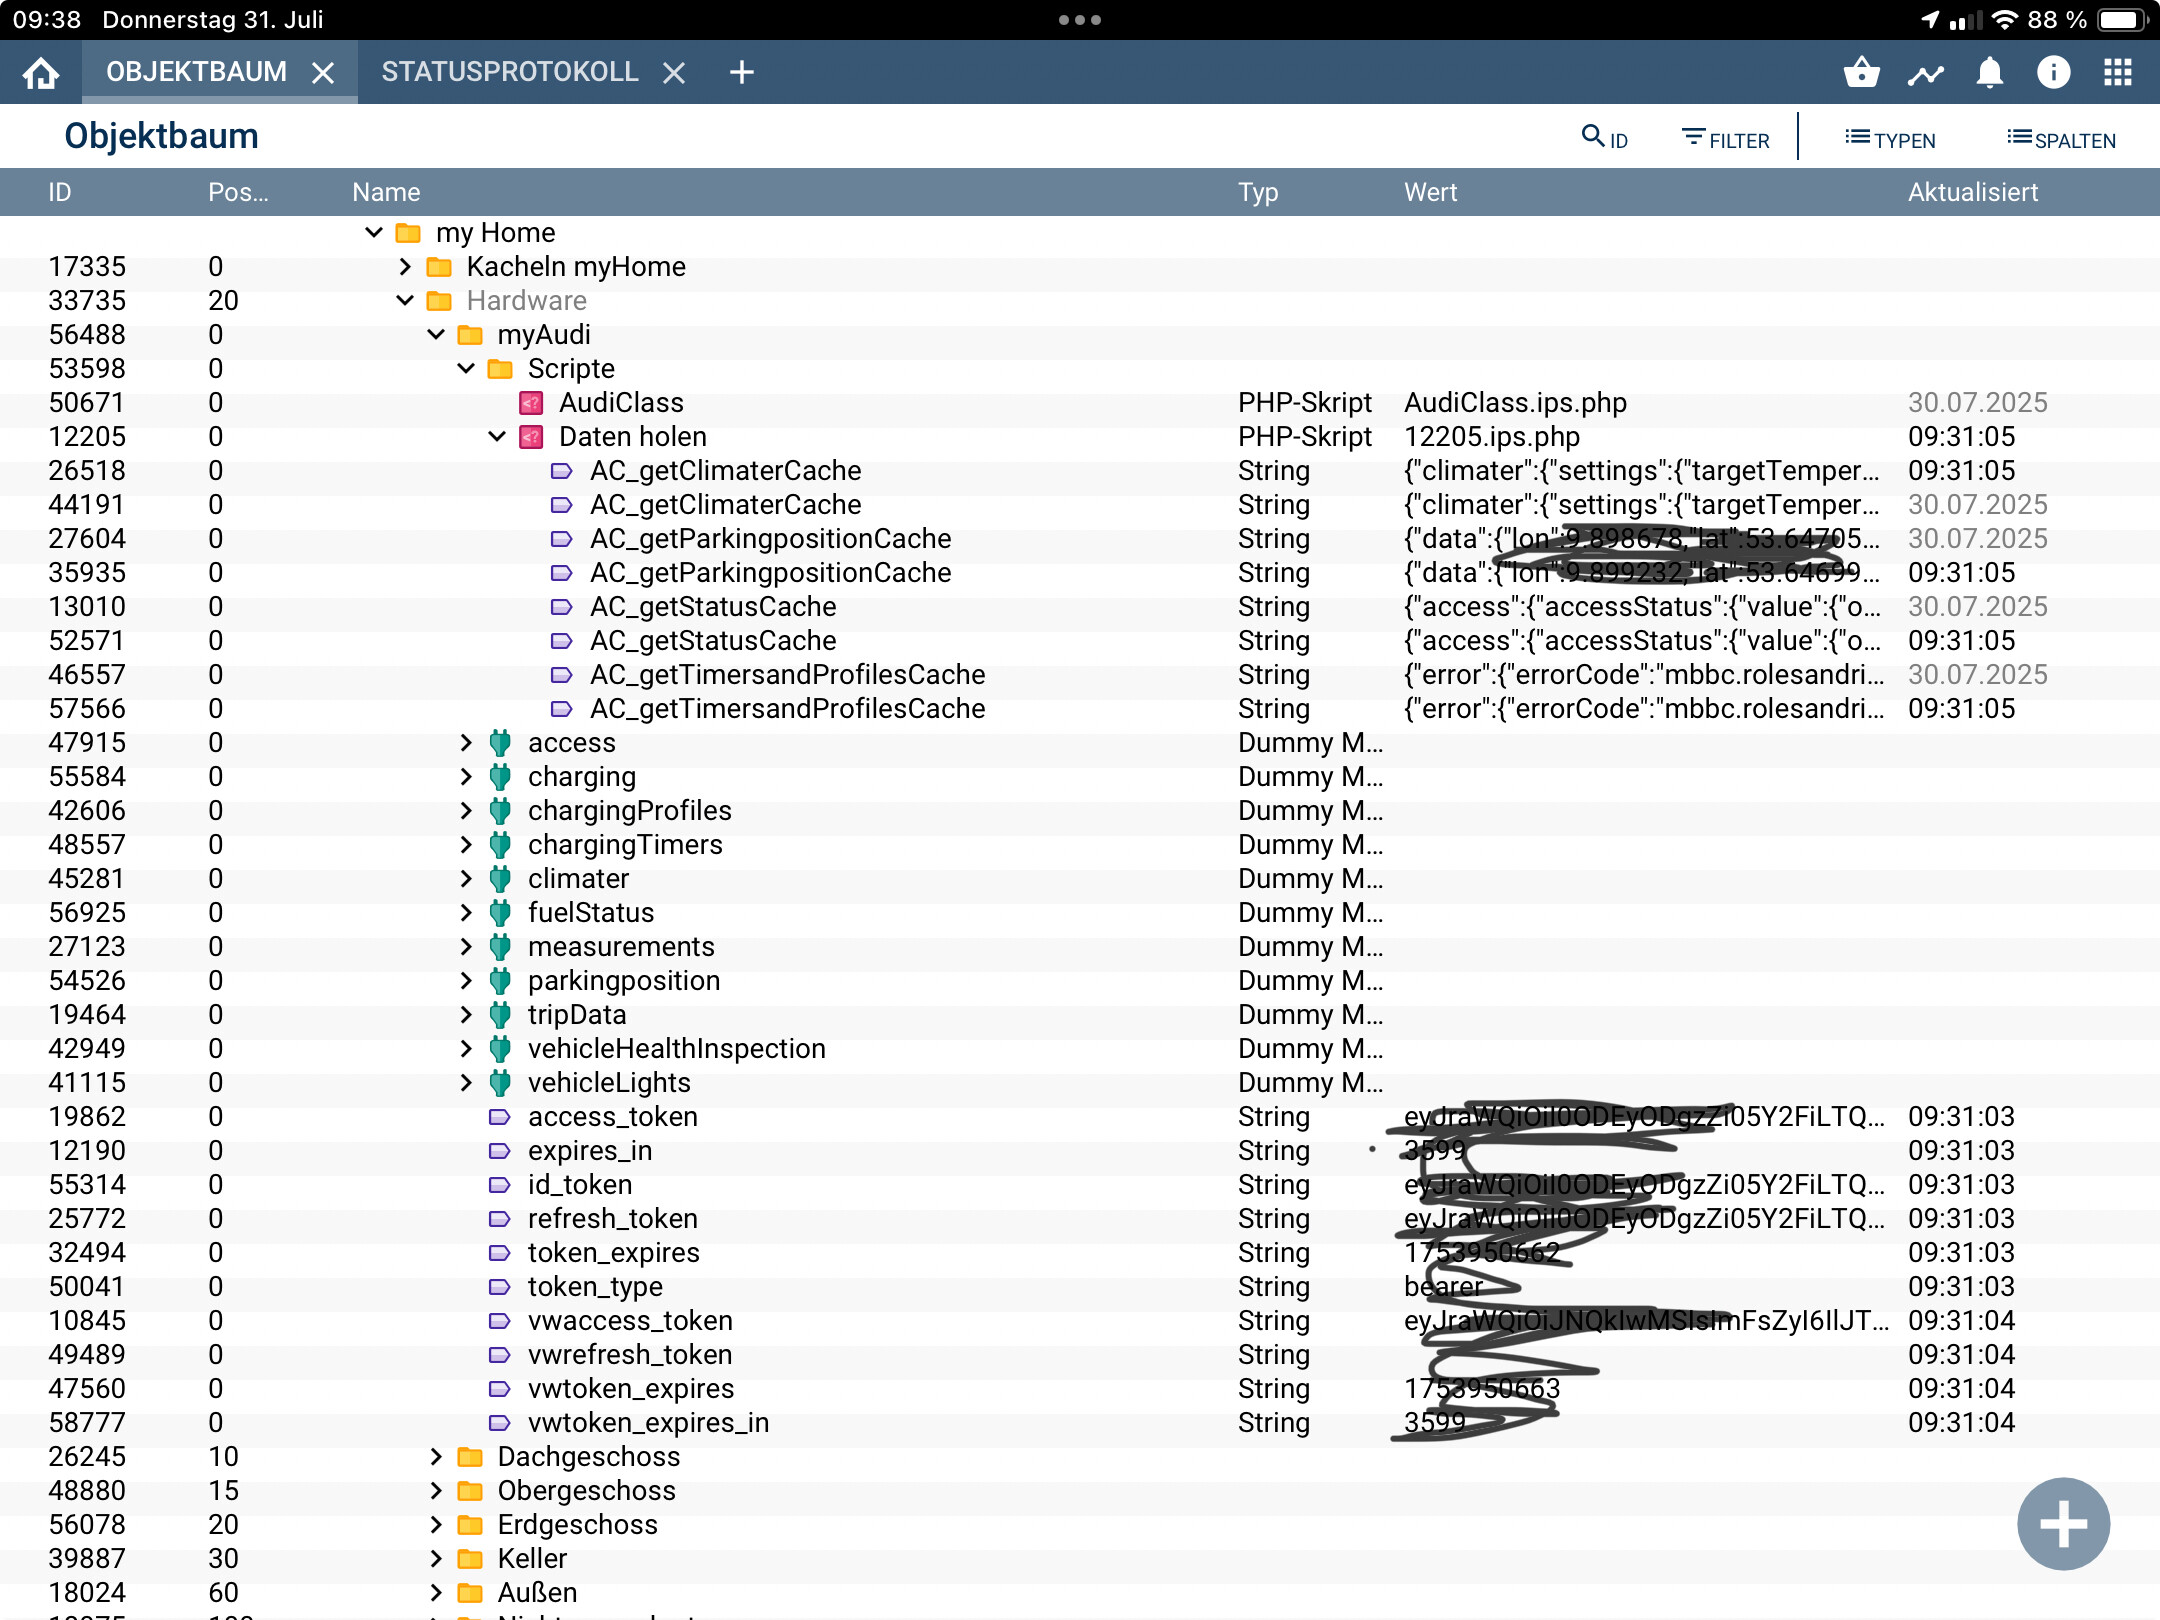Collapse the Daten holen script node
The image size is (2160, 1620).
497,436
